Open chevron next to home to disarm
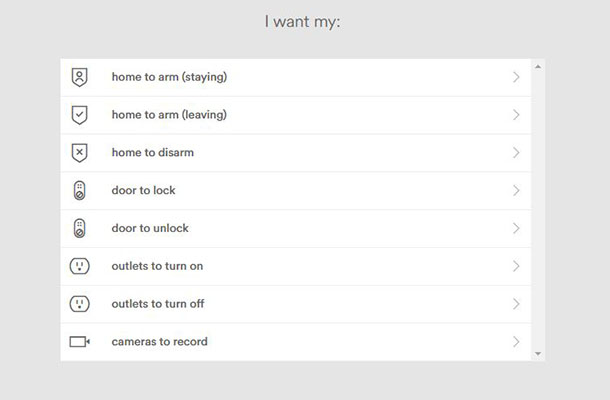The height and width of the screenshot is (400, 610). coord(516,153)
